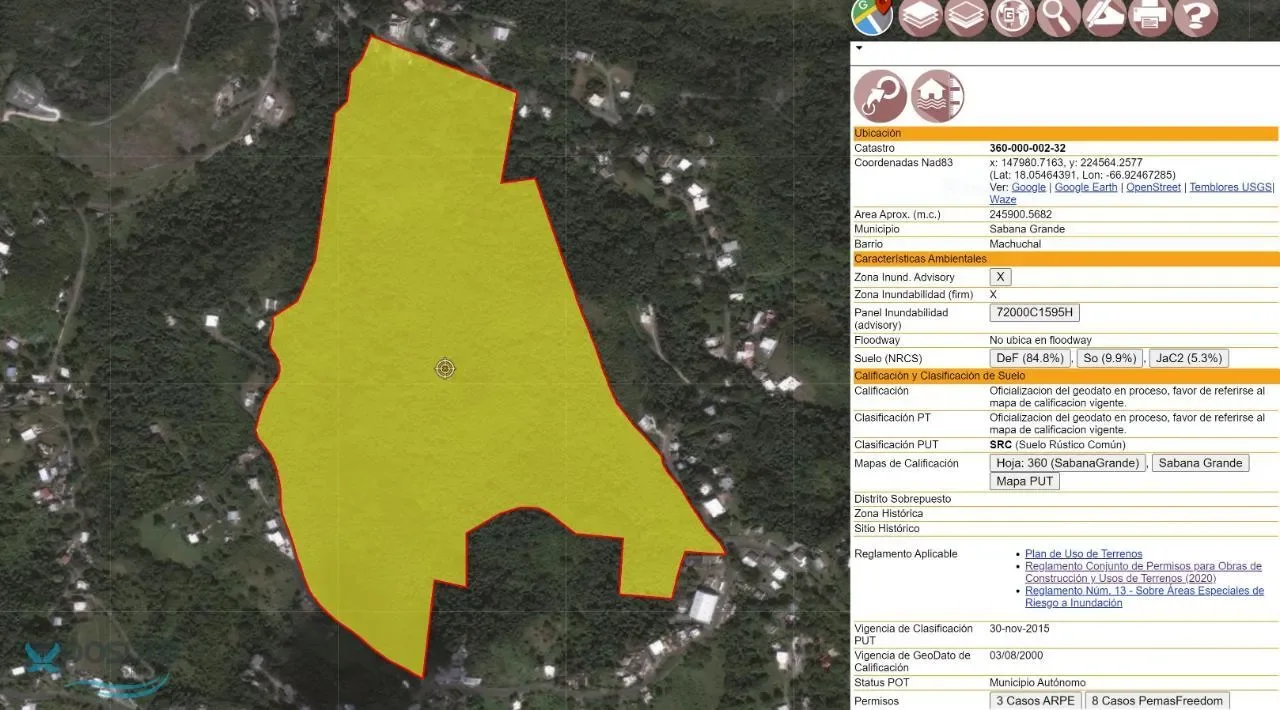Select the DeF (84.8%) soil button
The height and width of the screenshot is (710, 1280).
pos(1030,358)
